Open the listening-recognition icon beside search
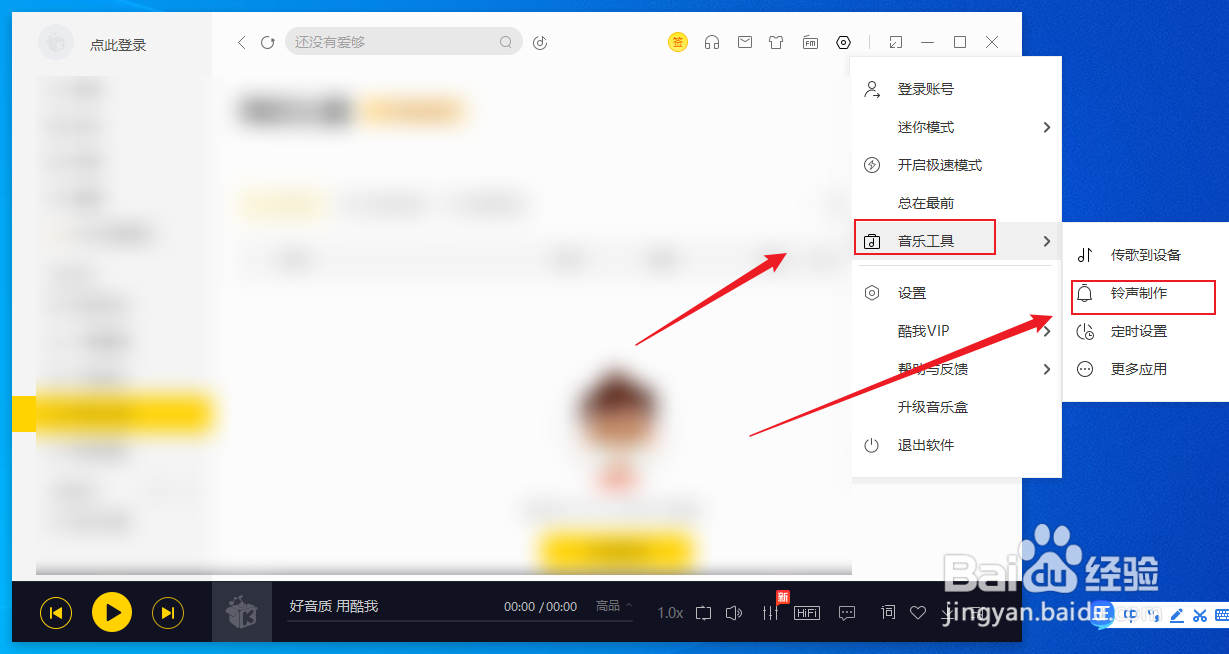The image size is (1229, 654). point(540,42)
